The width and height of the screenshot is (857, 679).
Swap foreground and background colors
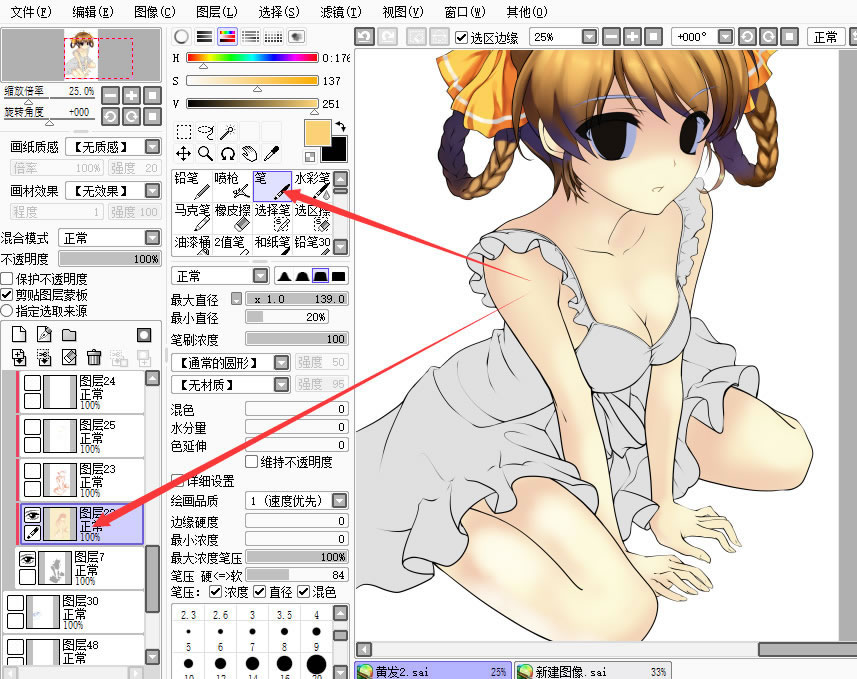(341, 127)
